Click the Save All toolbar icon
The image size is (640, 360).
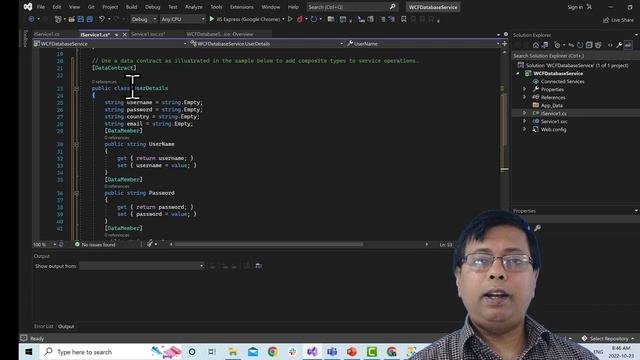tap(89, 19)
